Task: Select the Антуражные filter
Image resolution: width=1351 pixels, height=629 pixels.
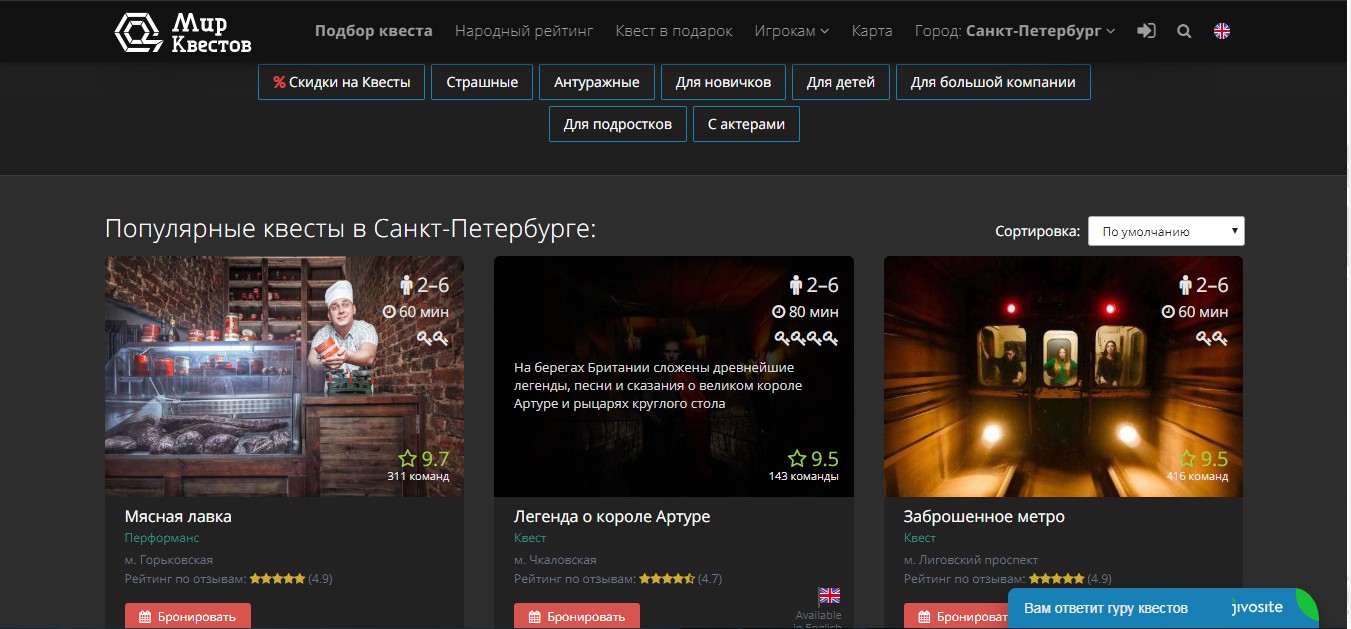Action: tap(597, 82)
